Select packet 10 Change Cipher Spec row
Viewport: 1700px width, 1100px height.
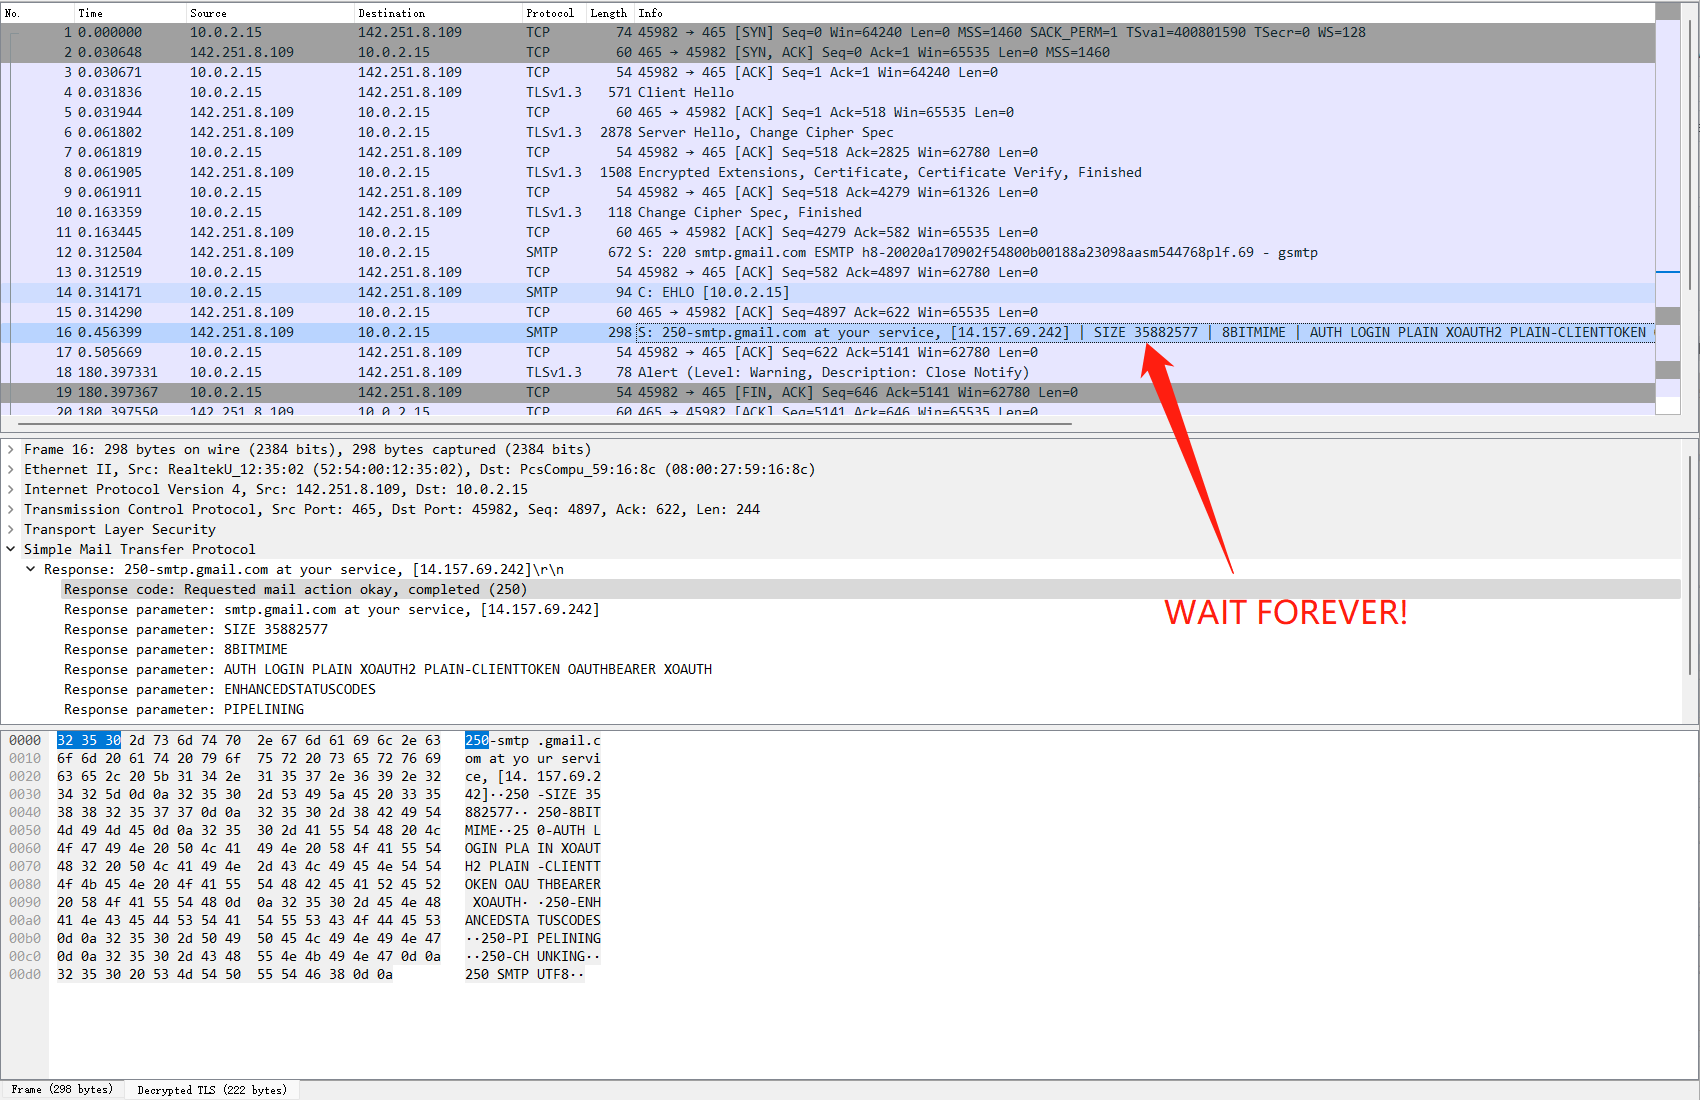828,213
